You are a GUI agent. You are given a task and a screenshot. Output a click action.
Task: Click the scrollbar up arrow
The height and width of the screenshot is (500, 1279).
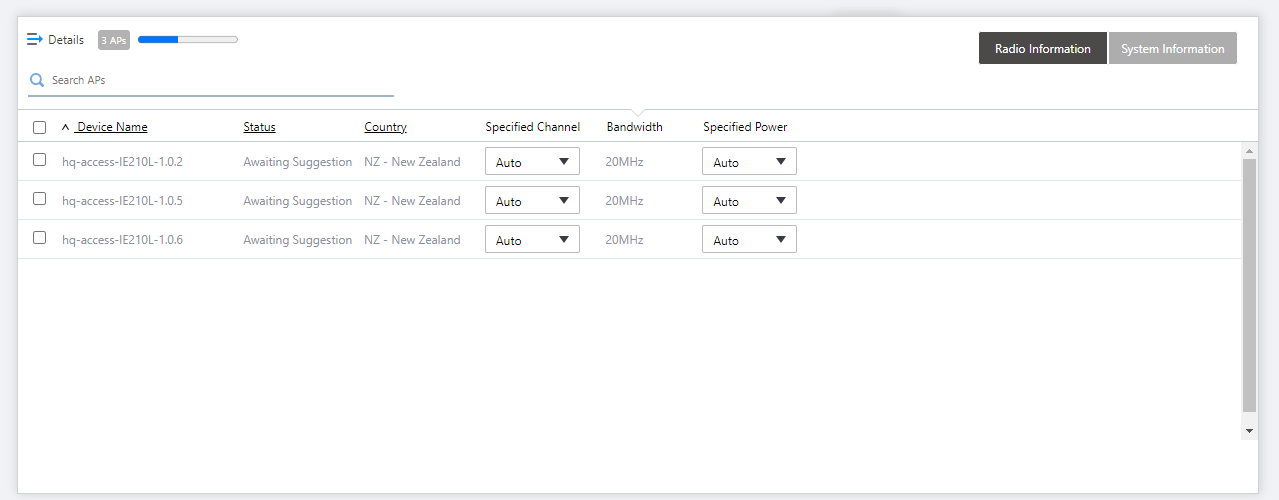[1249, 151]
